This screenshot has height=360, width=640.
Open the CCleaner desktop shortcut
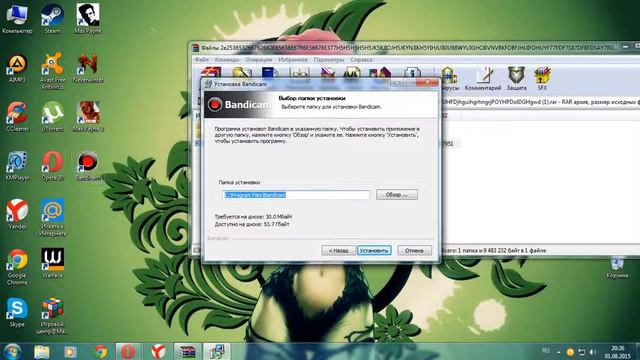tap(17, 117)
